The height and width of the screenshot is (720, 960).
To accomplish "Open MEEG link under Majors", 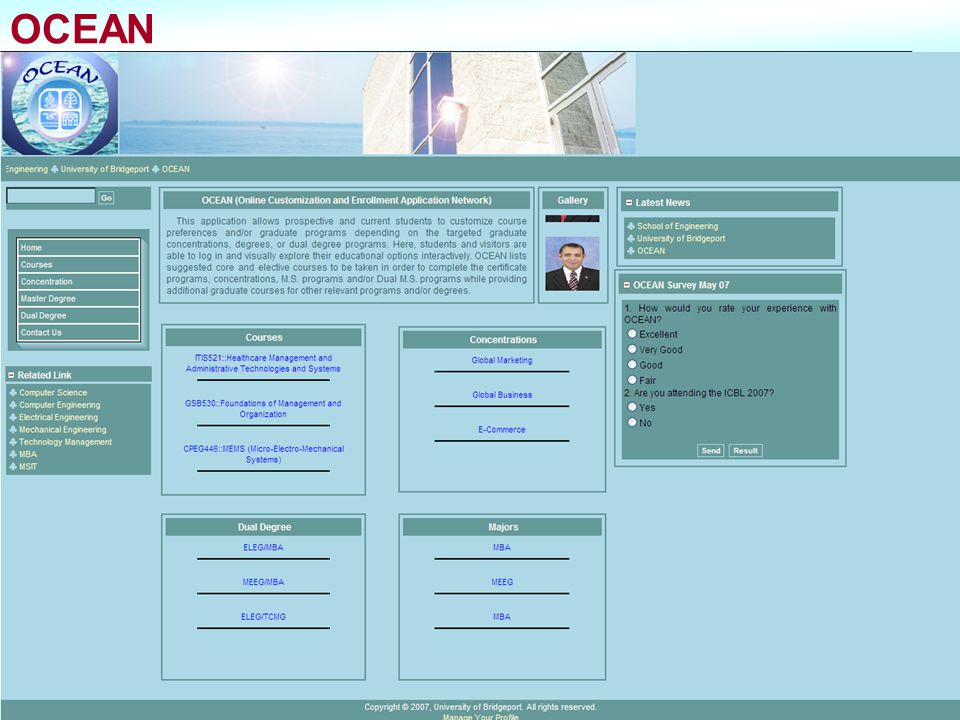I will (x=502, y=582).
